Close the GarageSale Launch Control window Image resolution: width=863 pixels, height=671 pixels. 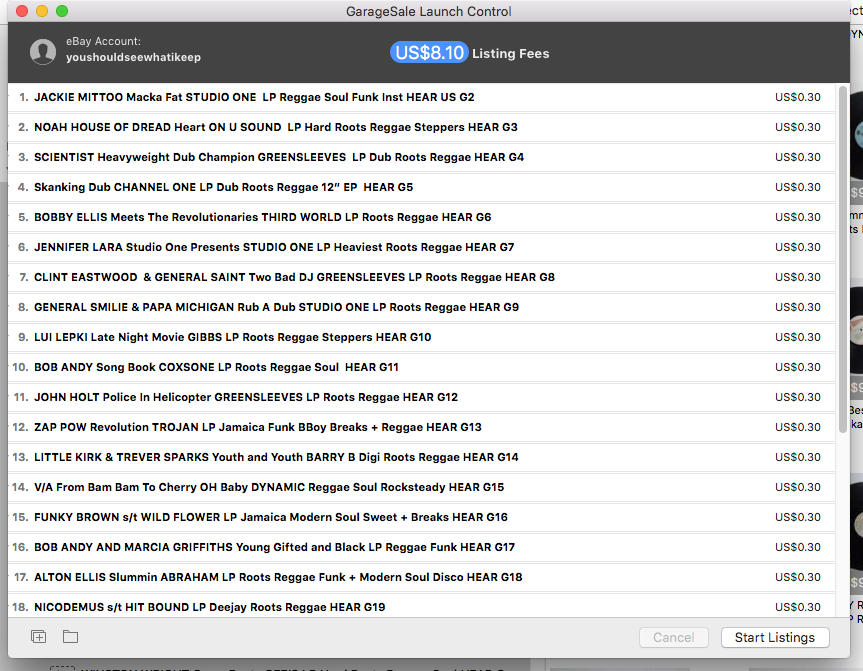22,11
